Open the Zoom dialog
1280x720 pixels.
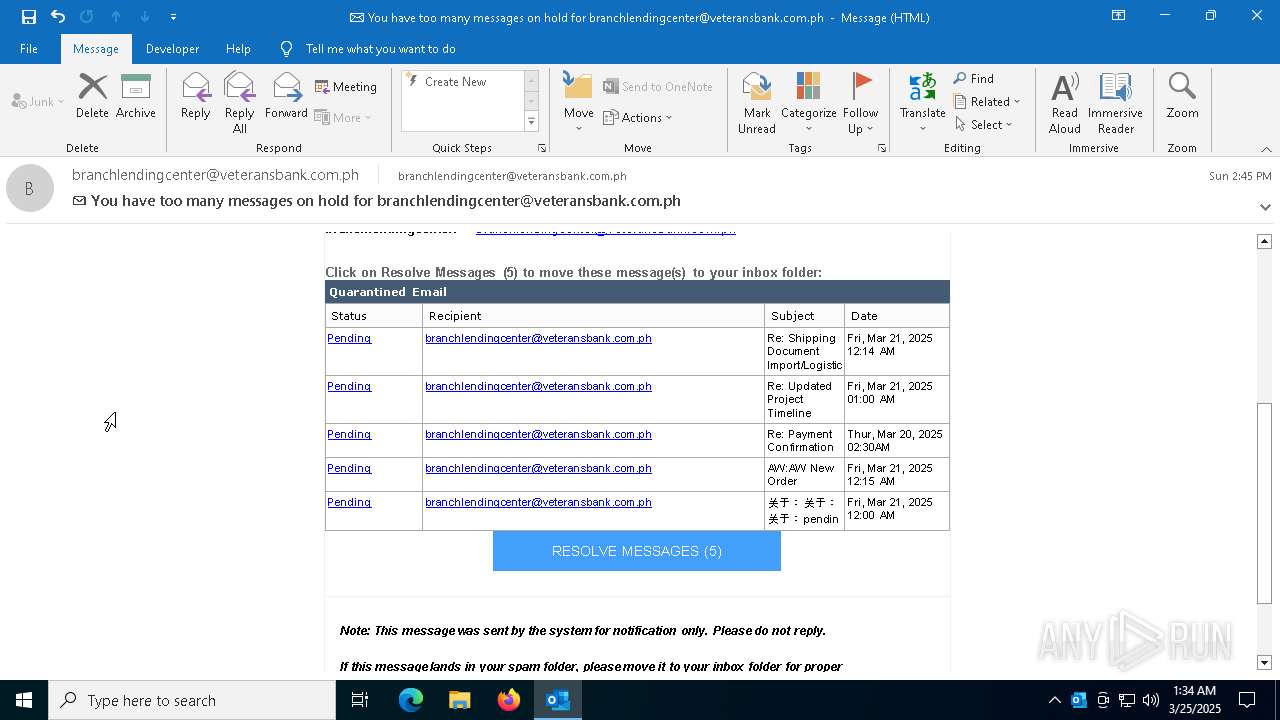[1182, 96]
